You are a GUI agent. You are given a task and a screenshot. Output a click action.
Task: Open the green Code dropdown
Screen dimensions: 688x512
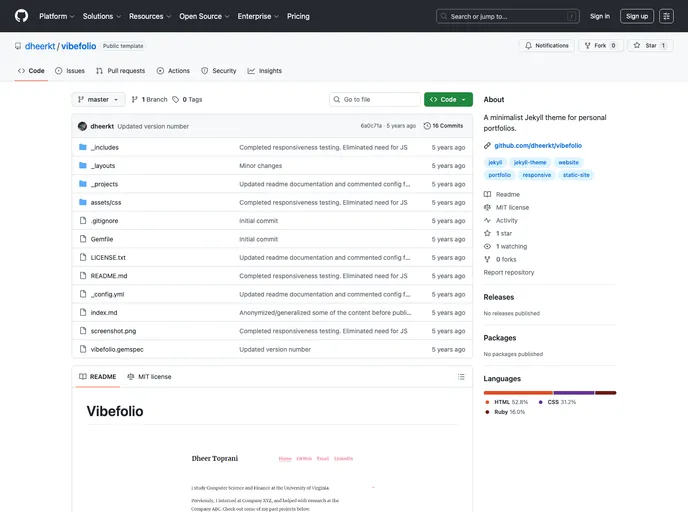click(448, 100)
